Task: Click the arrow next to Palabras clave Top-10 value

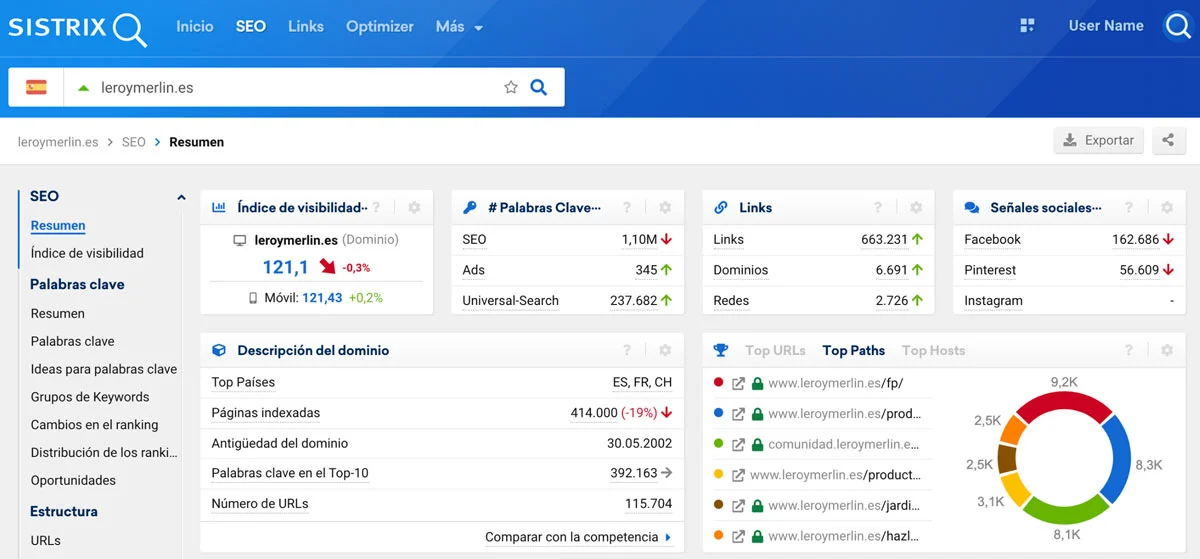Action: 667,473
